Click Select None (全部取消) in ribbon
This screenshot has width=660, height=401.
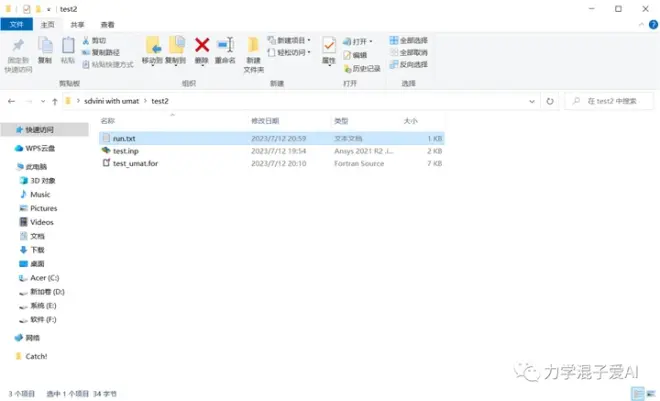pyautogui.click(x=407, y=52)
